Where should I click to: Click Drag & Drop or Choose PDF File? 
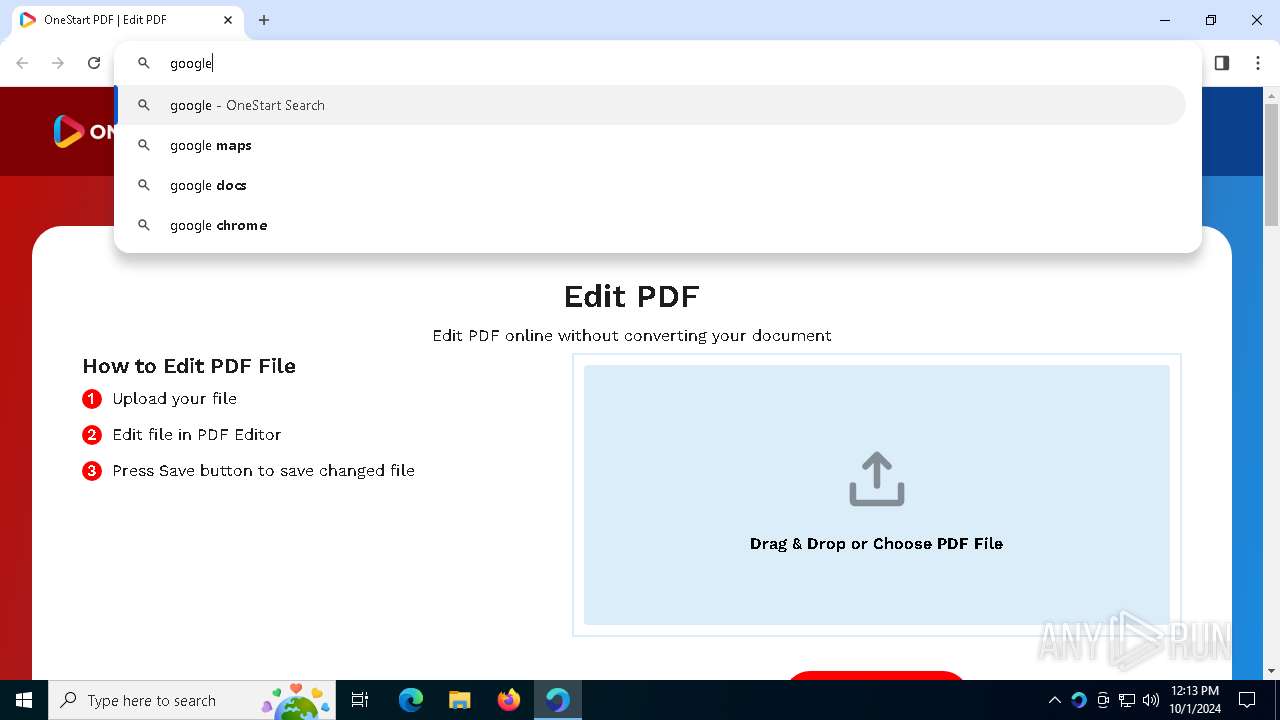876,544
